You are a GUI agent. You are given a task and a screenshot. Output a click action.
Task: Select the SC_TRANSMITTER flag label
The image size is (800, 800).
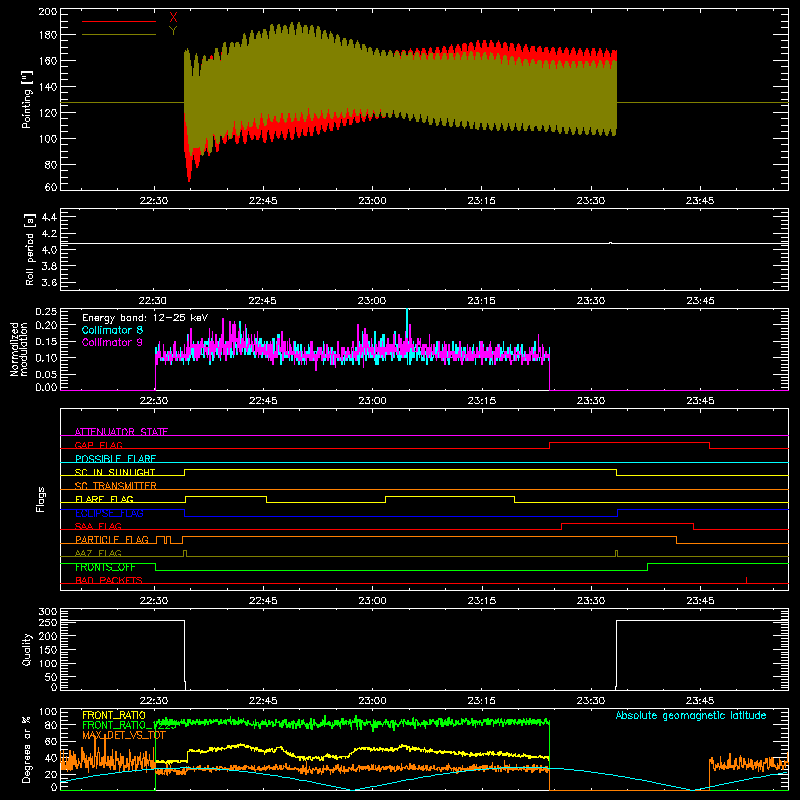point(115,486)
